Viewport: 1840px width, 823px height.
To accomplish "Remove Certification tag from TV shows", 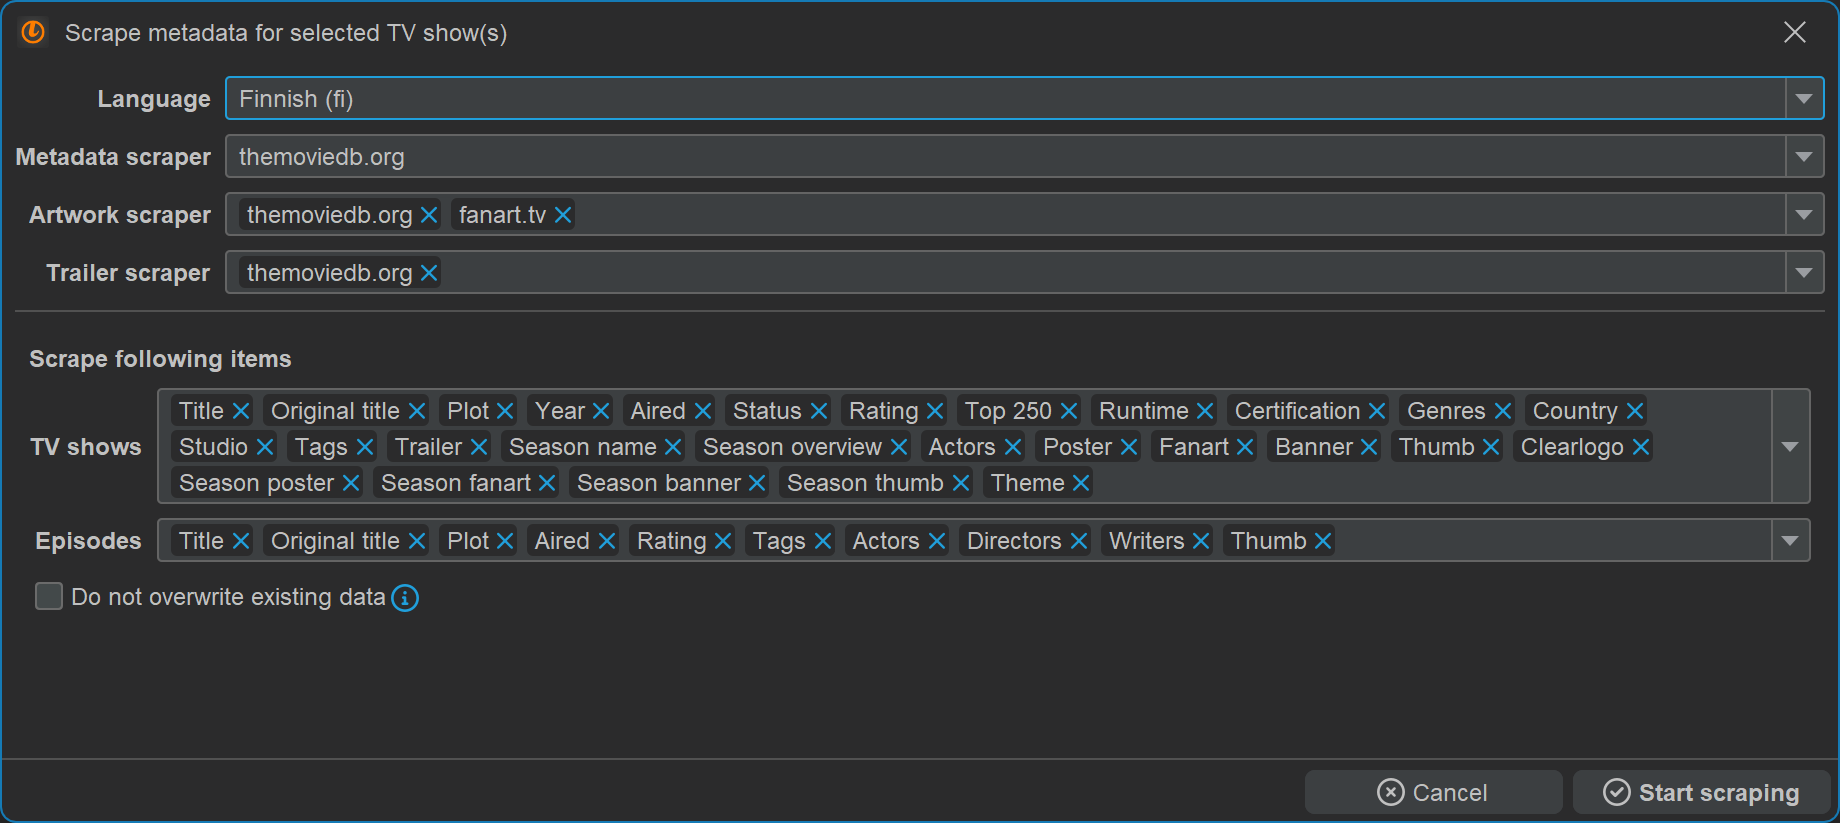I will pos(1377,411).
